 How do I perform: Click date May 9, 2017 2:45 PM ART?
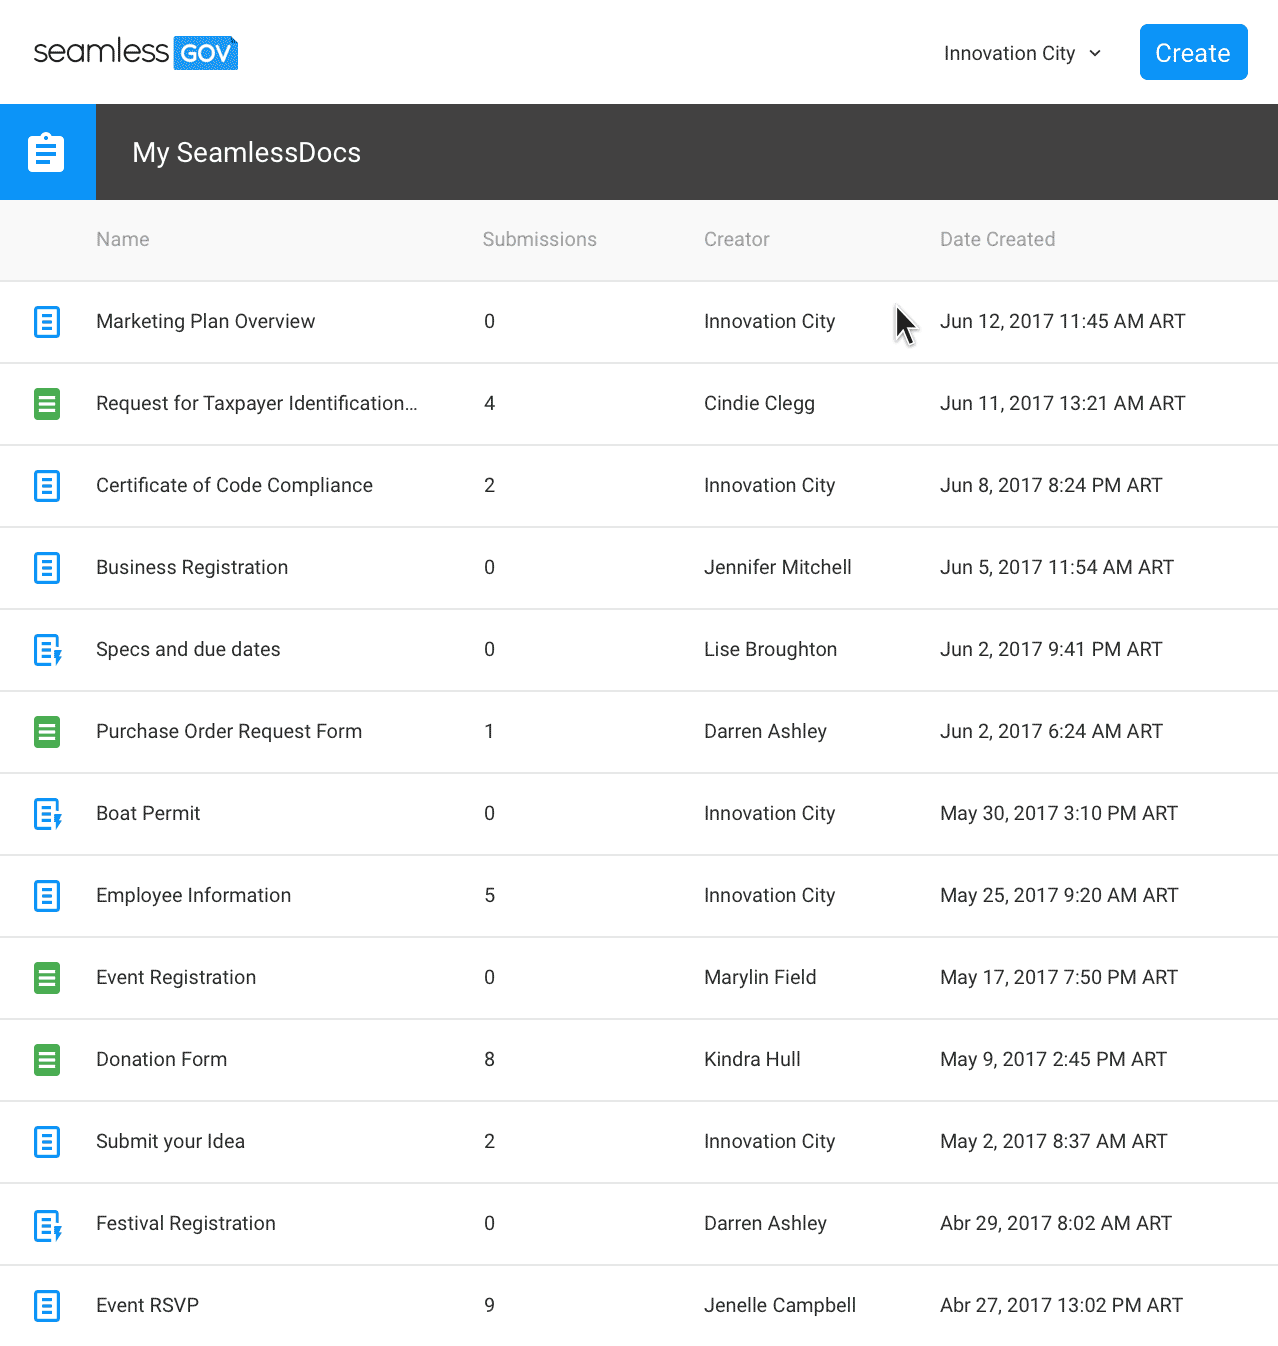click(x=1053, y=1059)
